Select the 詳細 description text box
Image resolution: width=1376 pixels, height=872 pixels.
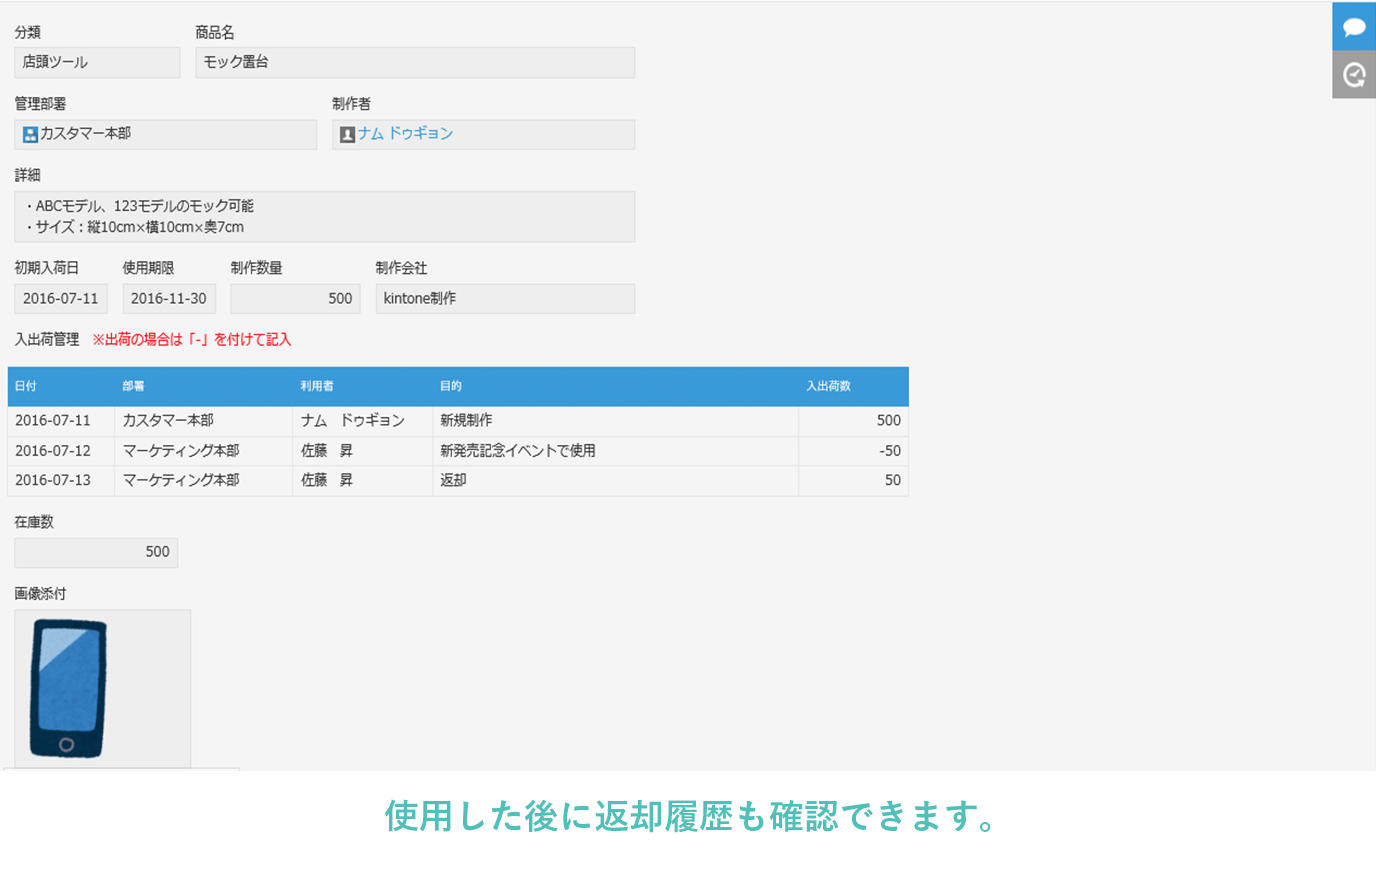[x=324, y=217]
